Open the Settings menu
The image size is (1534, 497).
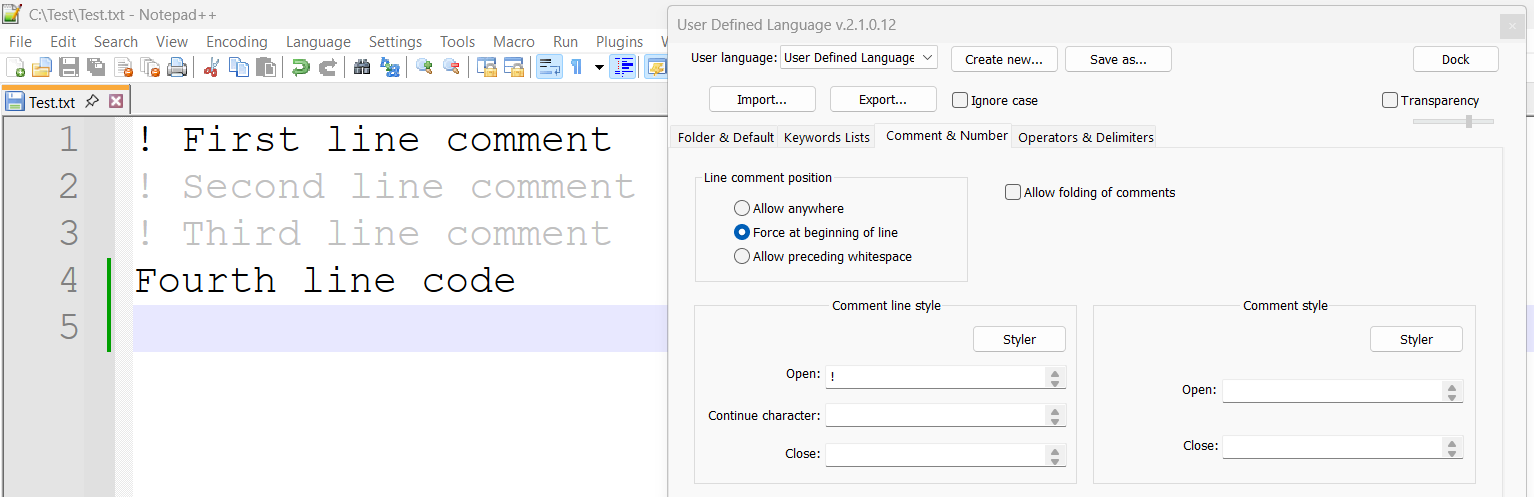(x=395, y=41)
